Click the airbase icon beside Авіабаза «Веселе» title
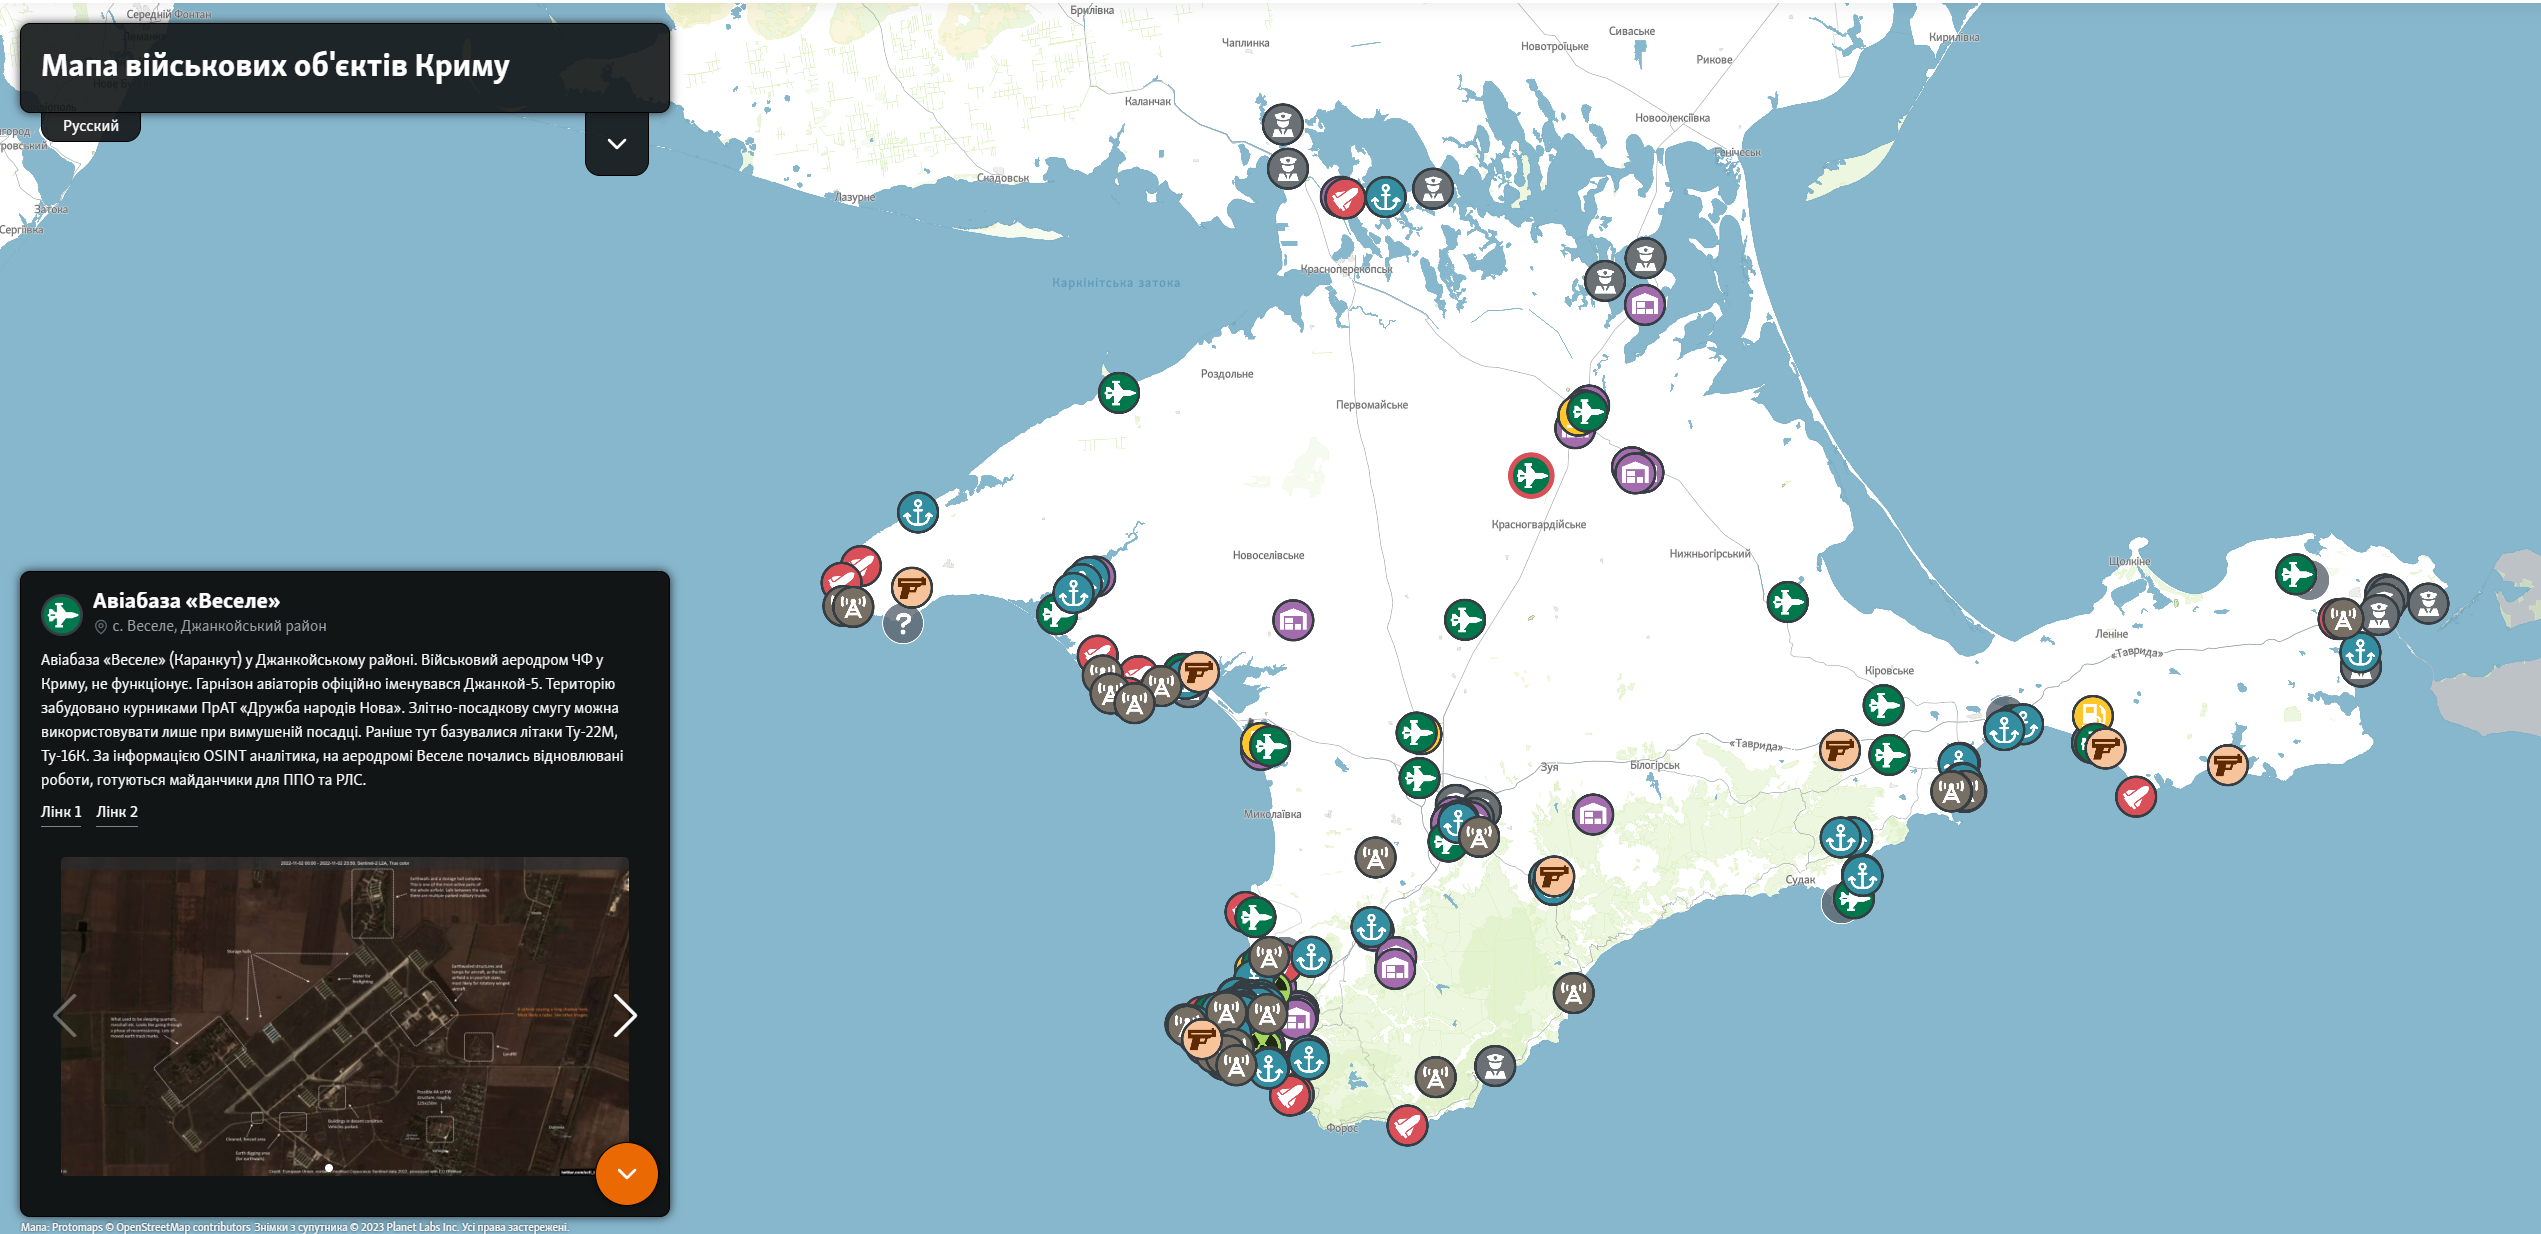The image size is (2541, 1234). pyautogui.click(x=62, y=614)
